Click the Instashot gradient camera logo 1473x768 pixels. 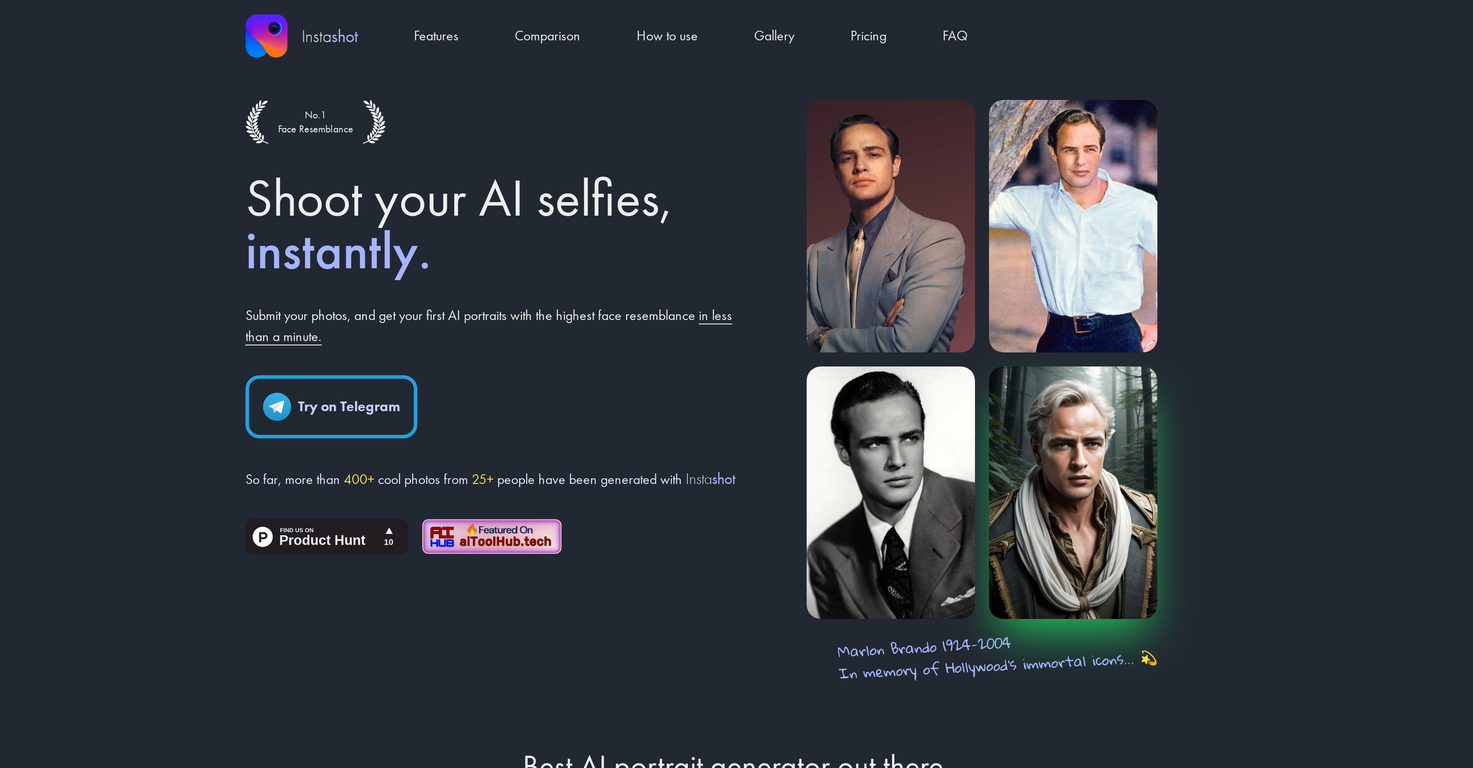[266, 36]
